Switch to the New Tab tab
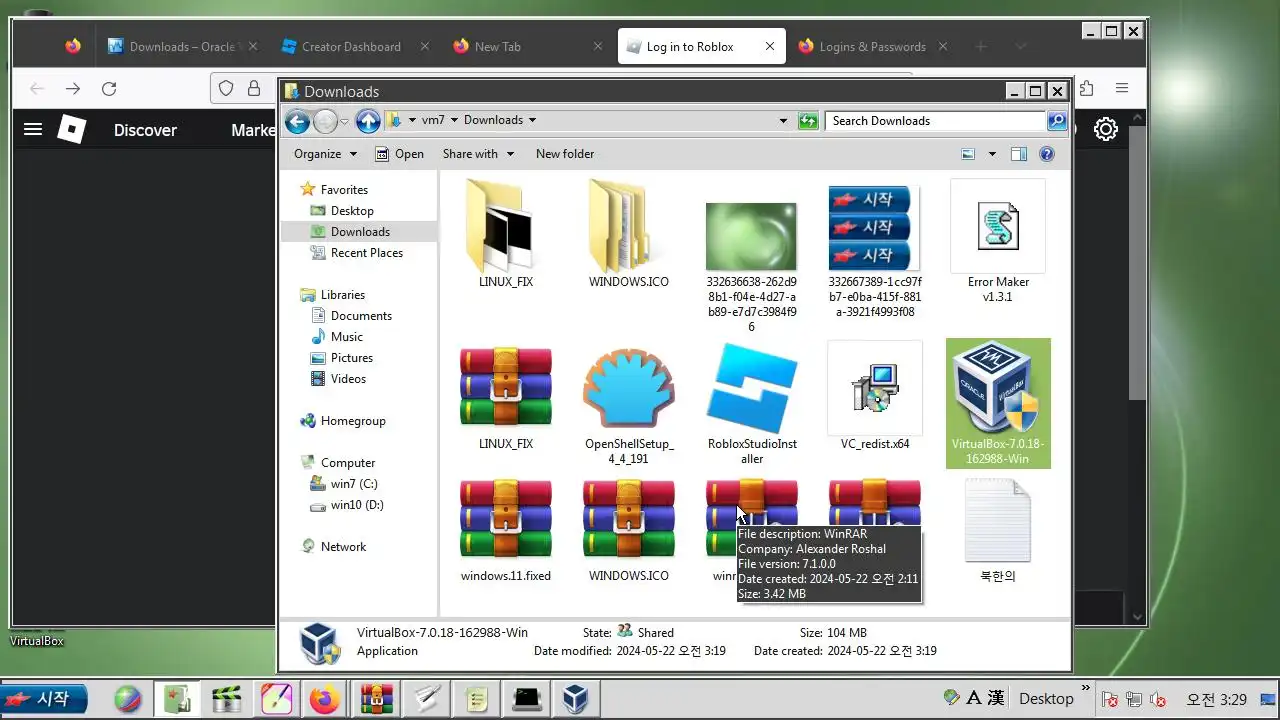Viewport: 1280px width, 720px height. pos(527,47)
